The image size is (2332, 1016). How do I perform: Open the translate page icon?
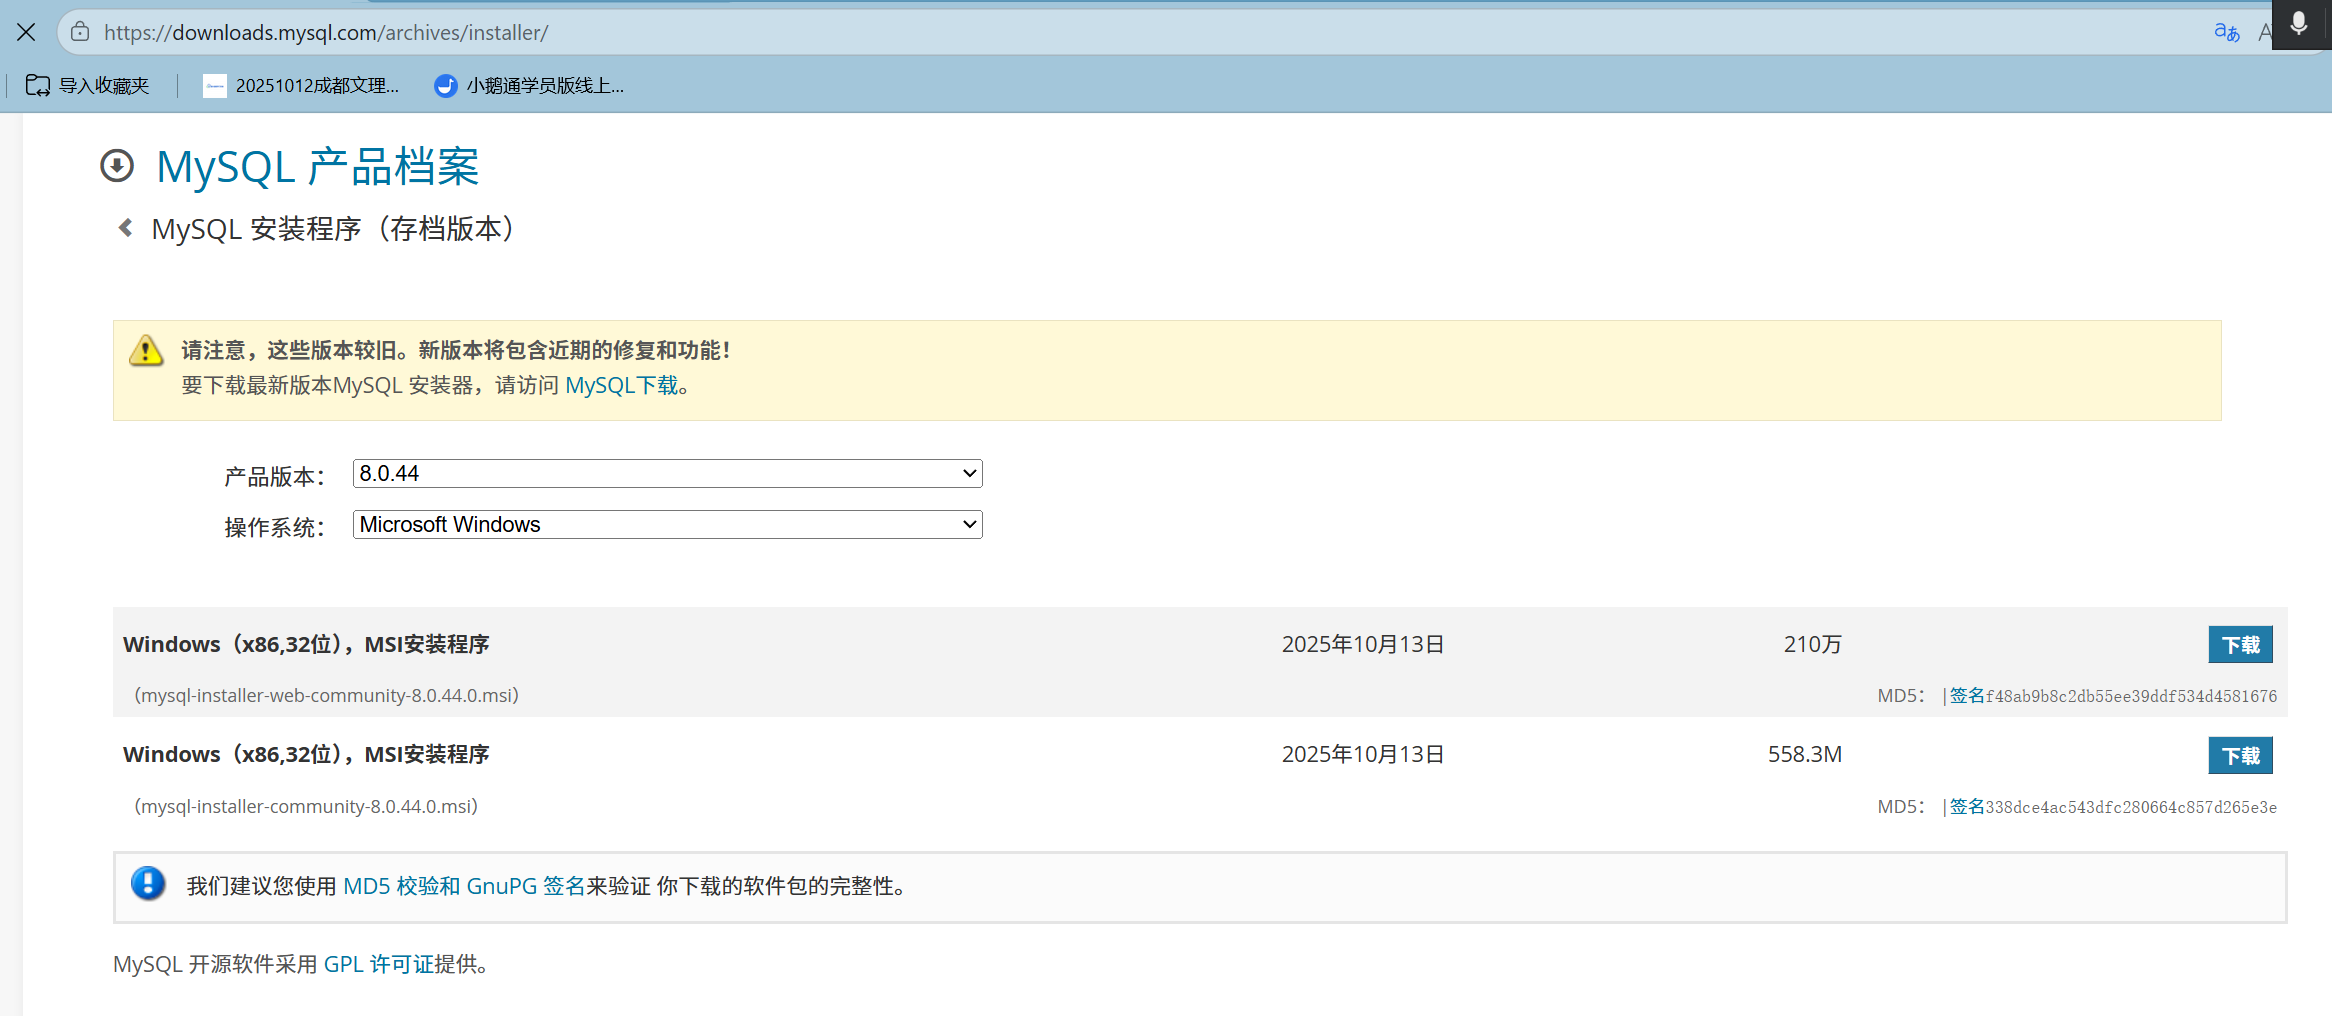coord(2226,32)
